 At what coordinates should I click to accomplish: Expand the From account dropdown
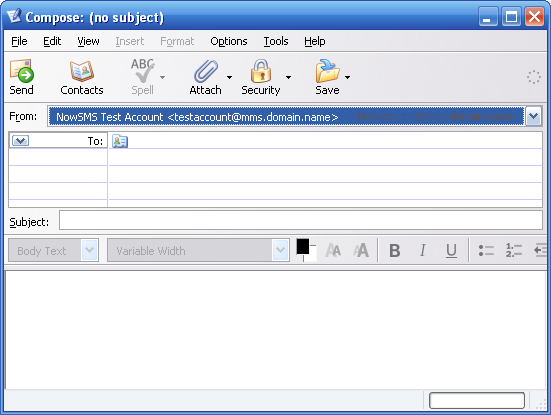(x=533, y=116)
